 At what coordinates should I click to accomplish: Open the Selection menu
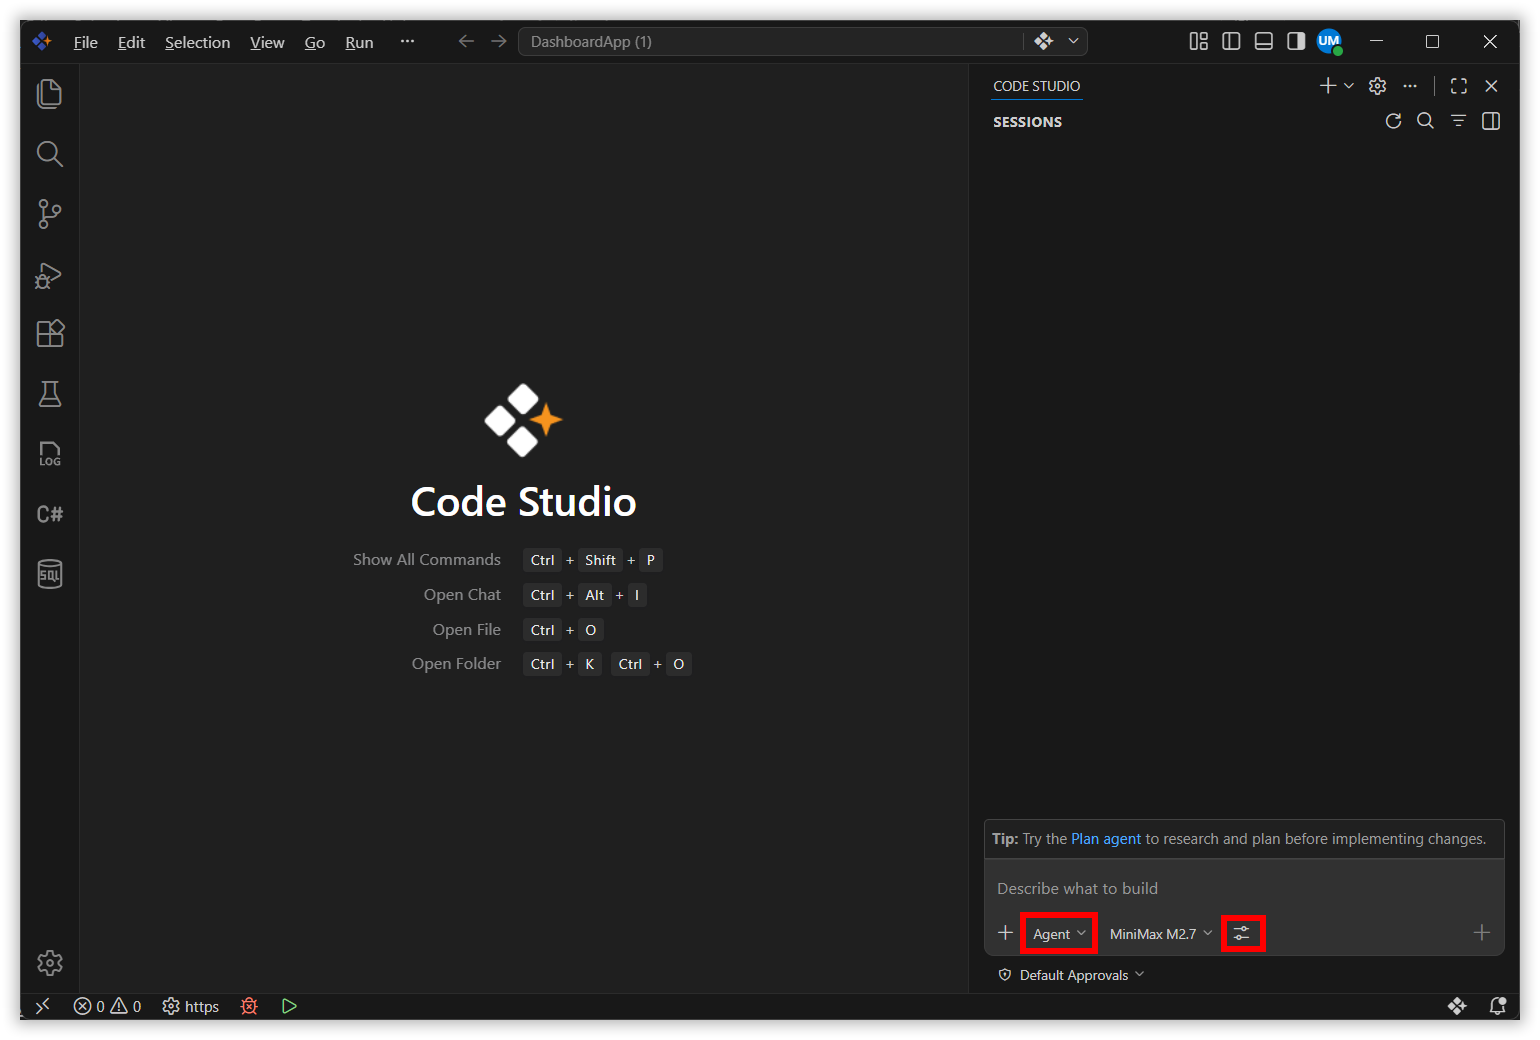click(197, 42)
